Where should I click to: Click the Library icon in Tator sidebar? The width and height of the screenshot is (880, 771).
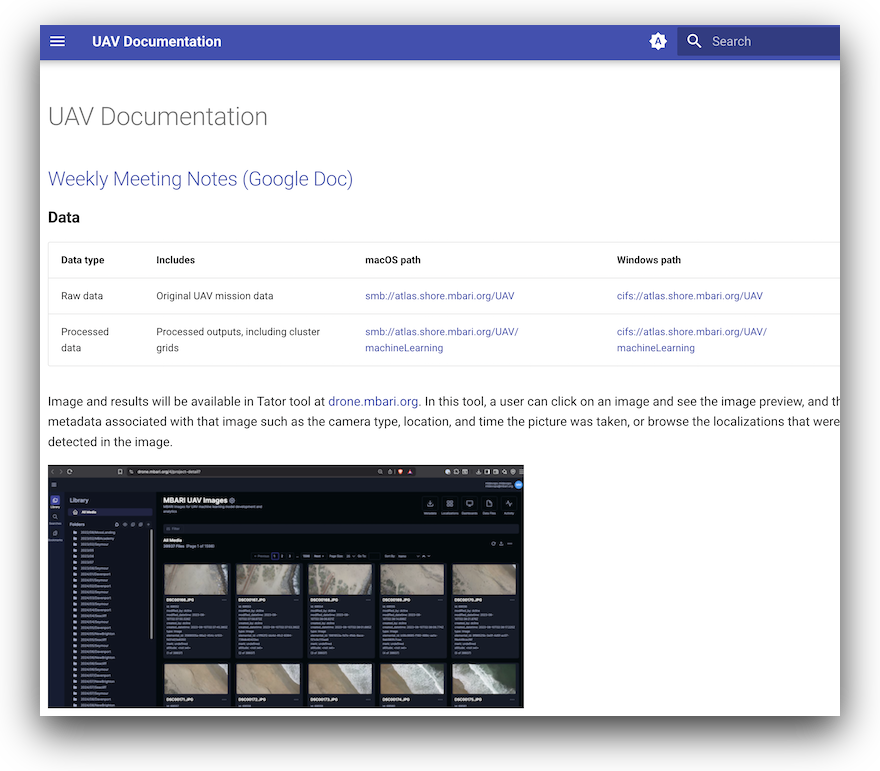coord(55,501)
